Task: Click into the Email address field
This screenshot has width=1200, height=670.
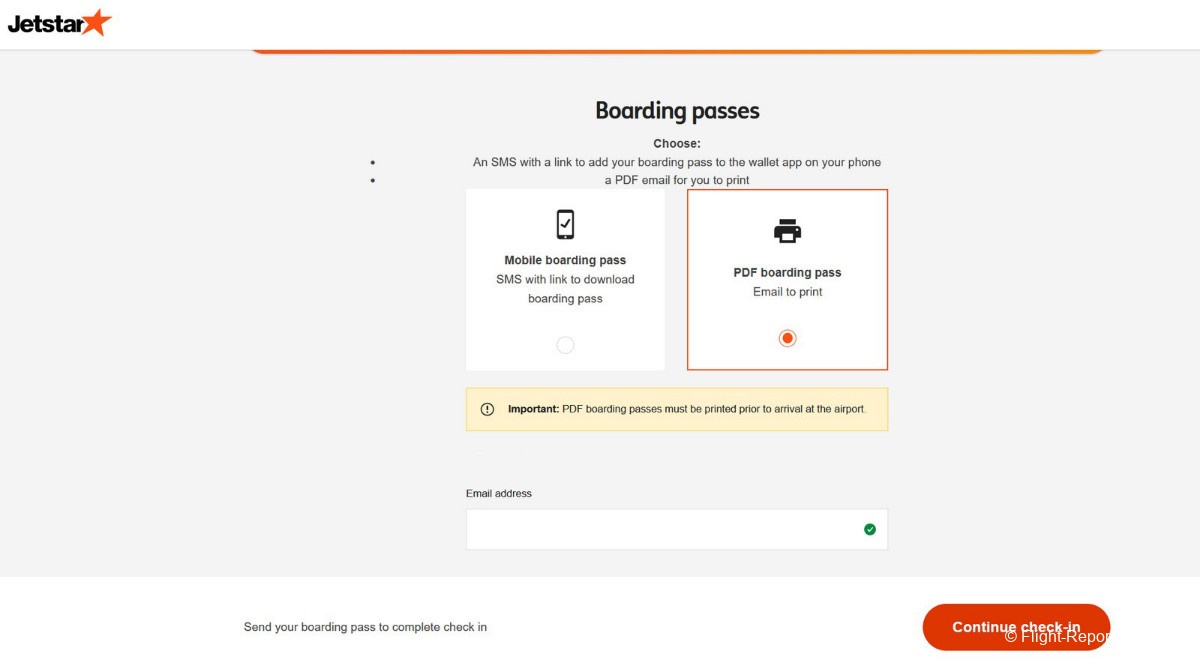Action: (660, 529)
